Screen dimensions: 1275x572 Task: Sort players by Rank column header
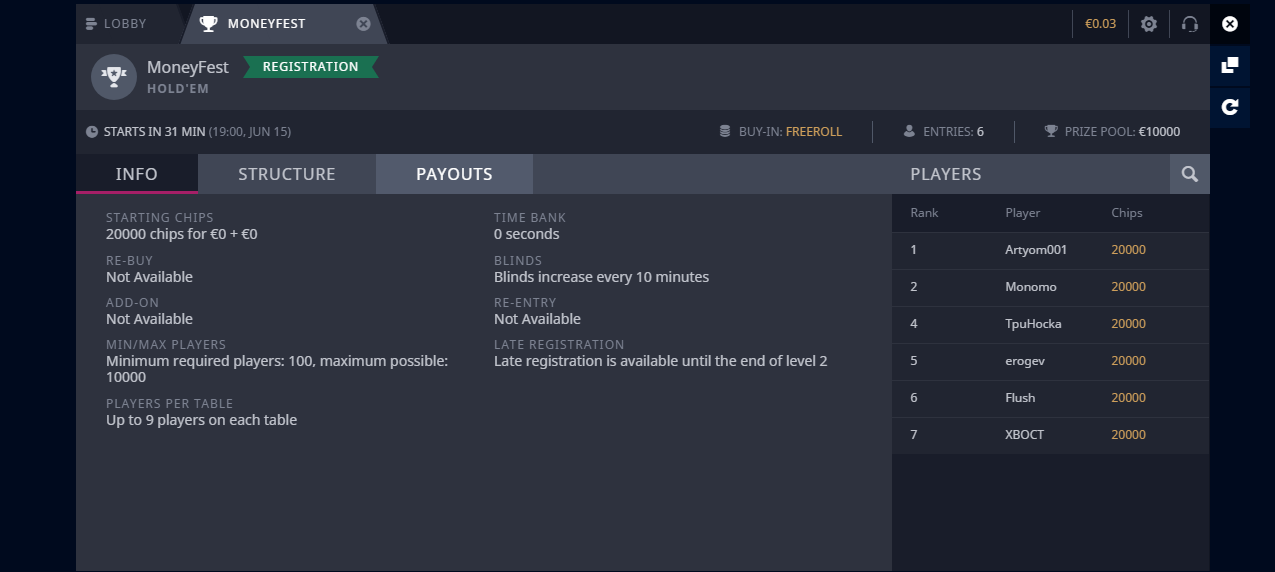pos(924,213)
